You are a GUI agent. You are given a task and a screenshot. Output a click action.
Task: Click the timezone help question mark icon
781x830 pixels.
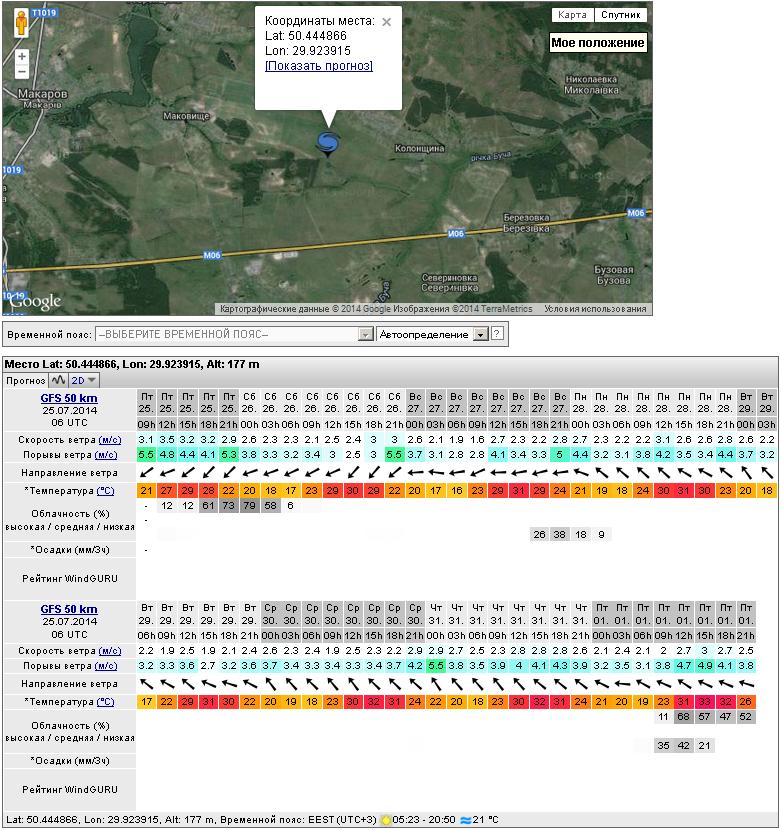[497, 334]
